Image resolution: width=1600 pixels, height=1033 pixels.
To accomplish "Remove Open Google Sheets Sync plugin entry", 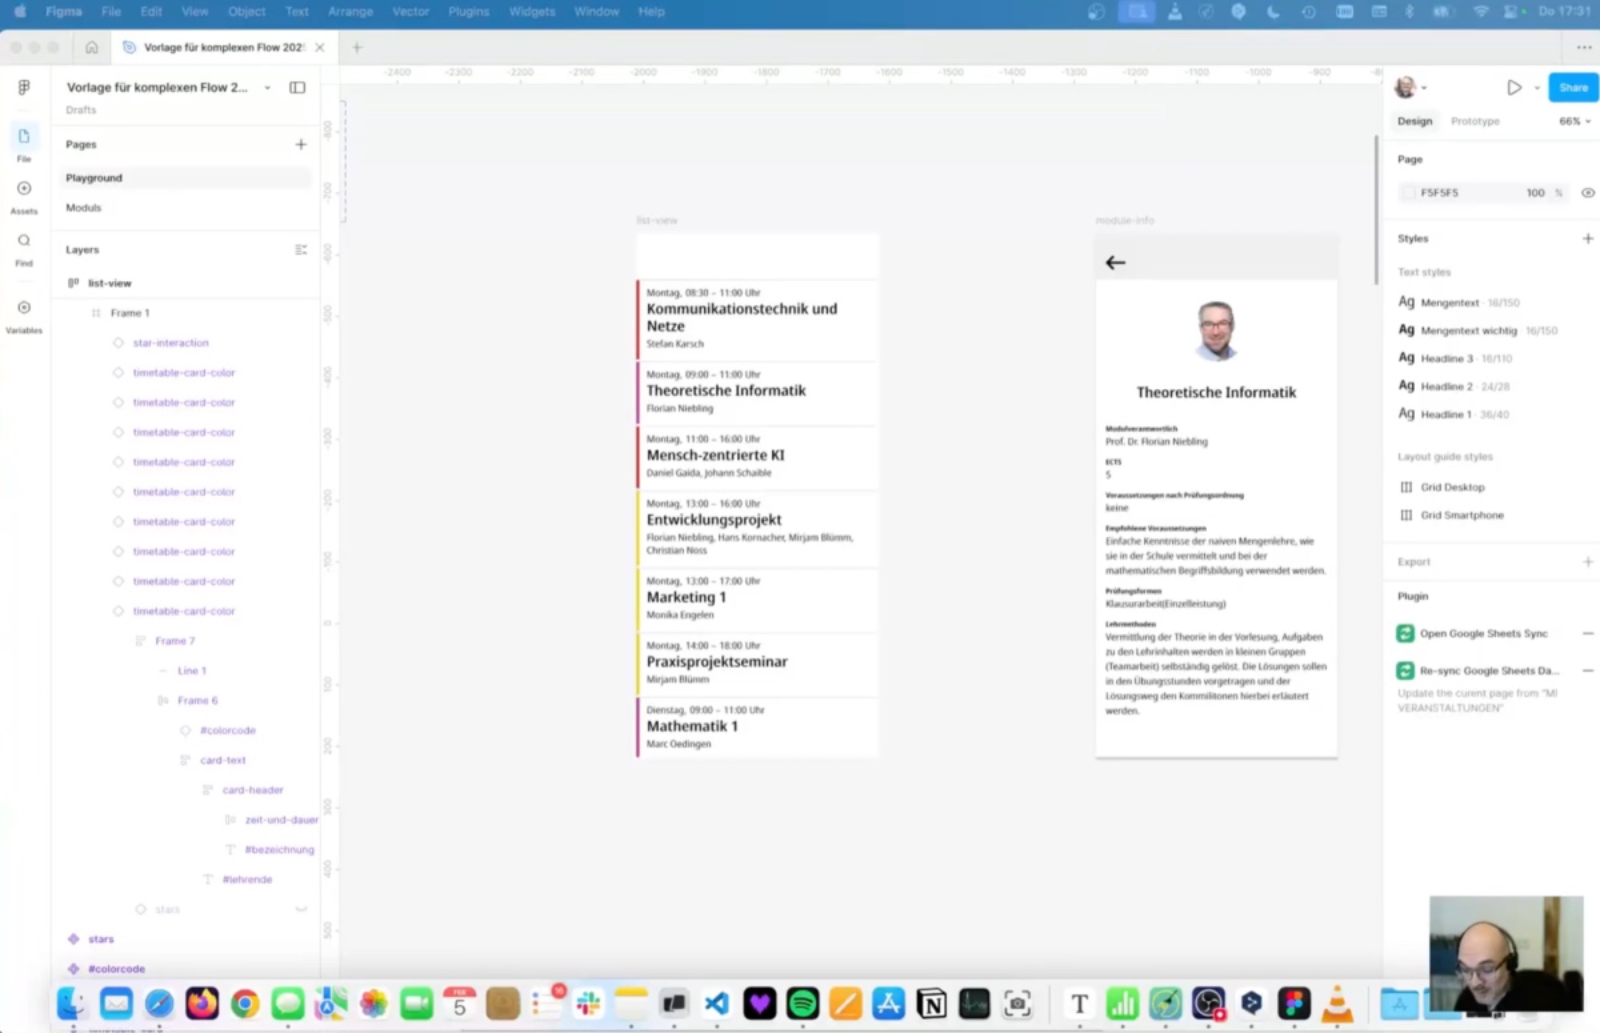I will [x=1588, y=634].
